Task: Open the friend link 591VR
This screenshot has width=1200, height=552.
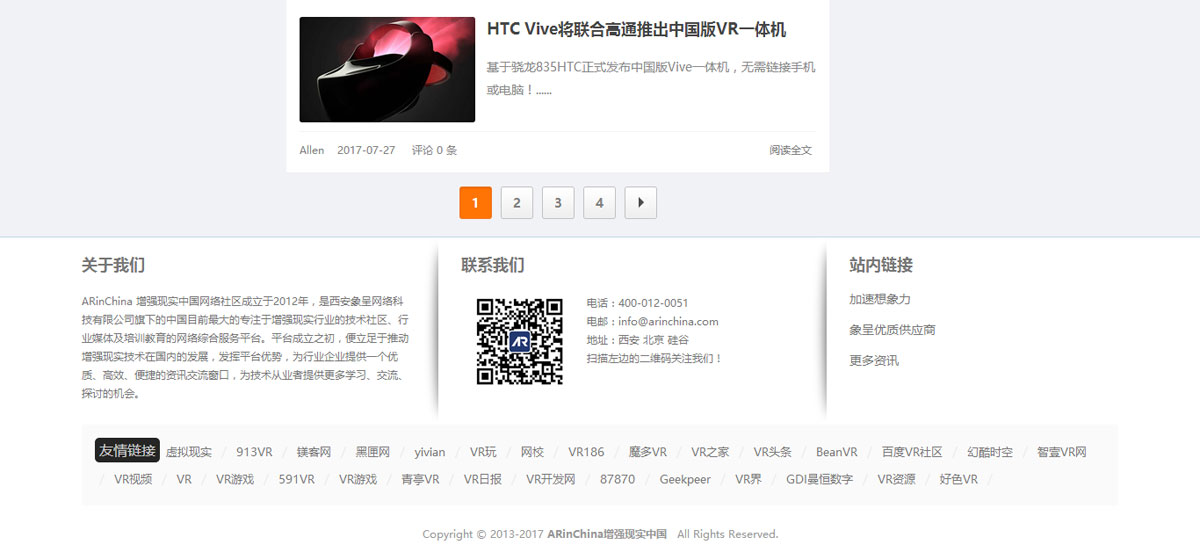Action: (x=297, y=479)
